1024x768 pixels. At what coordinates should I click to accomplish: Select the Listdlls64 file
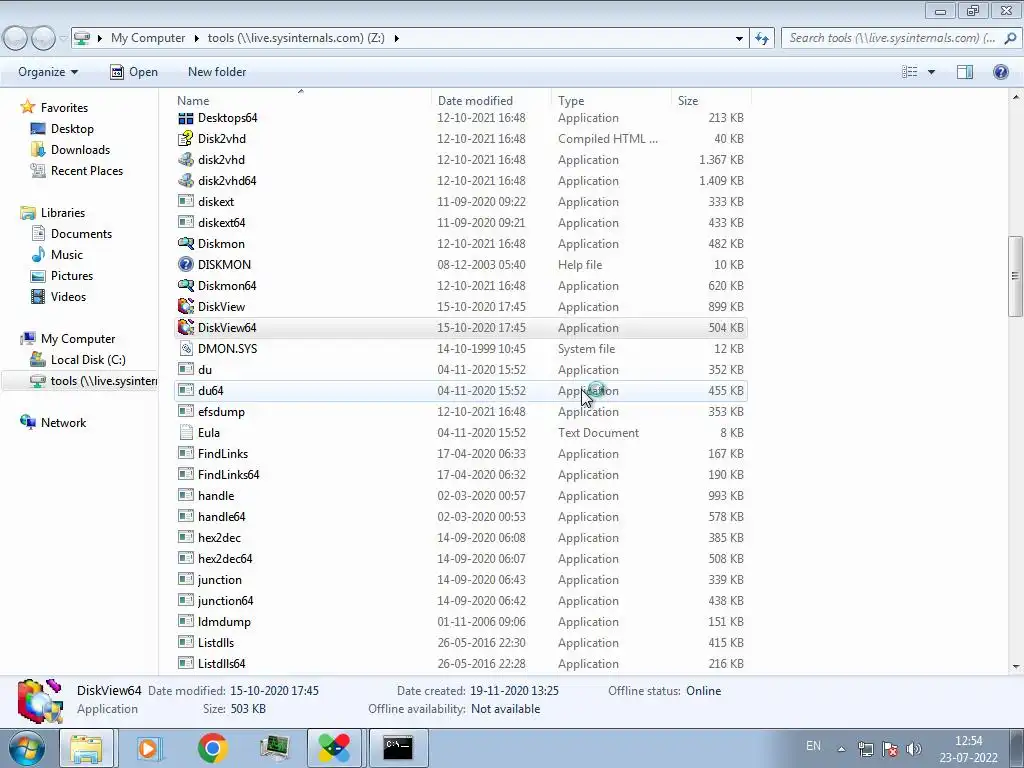point(221,664)
